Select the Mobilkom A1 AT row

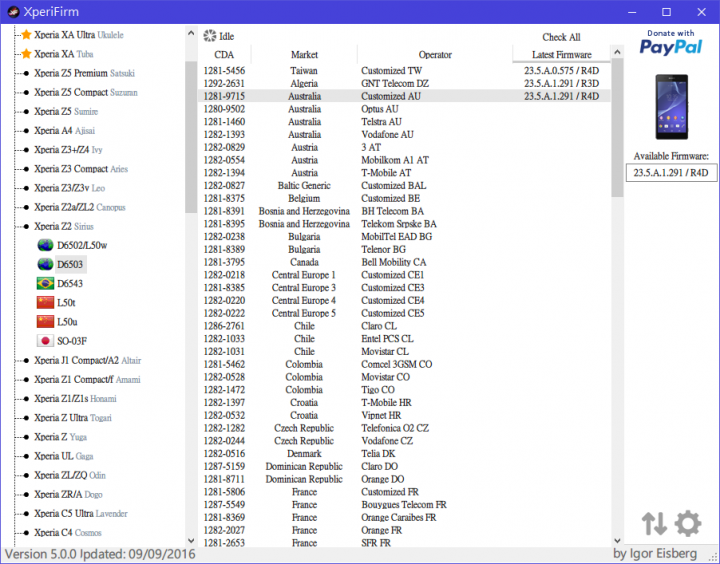[405, 160]
